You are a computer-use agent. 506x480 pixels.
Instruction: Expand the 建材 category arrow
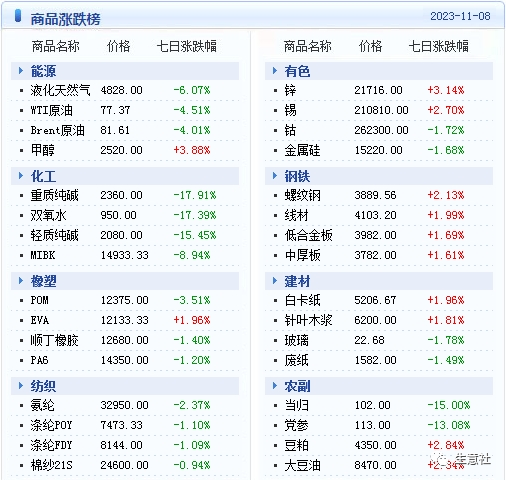coord(275,281)
